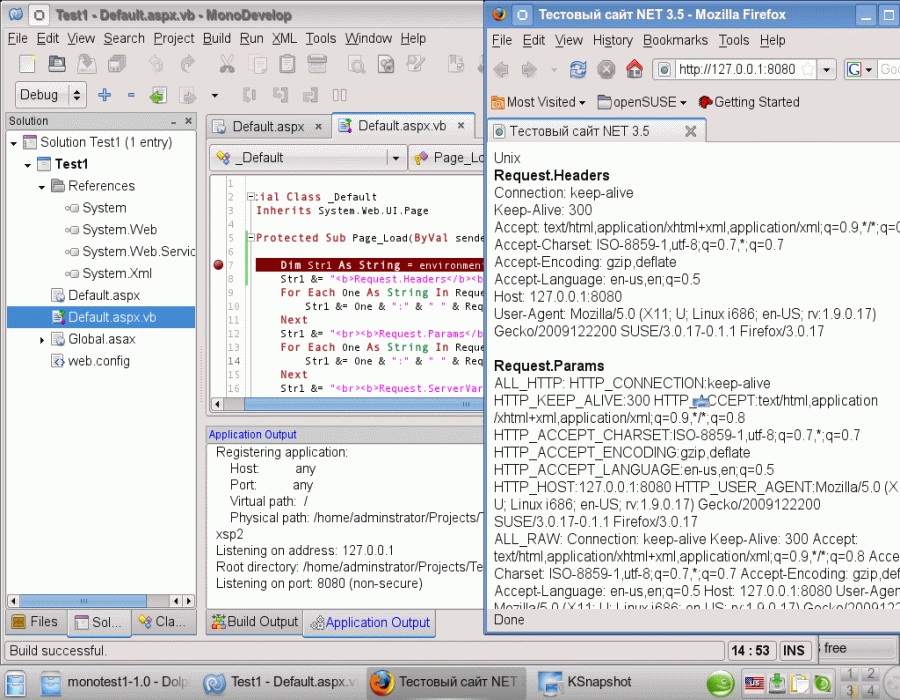This screenshot has width=900, height=700.
Task: Click Firefox Stop button
Action: point(606,70)
